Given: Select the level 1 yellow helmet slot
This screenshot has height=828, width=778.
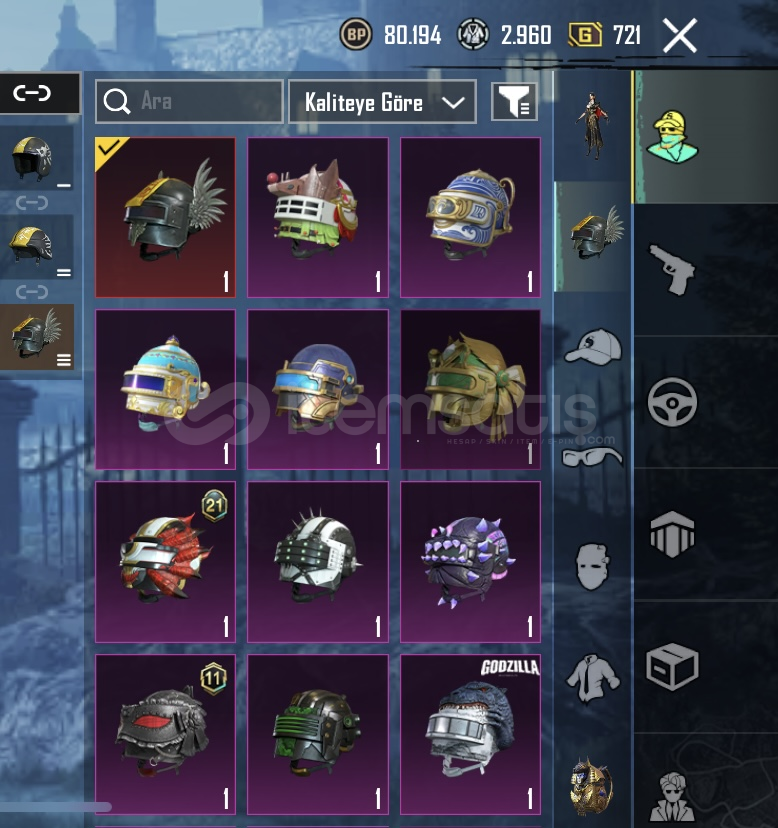Looking at the screenshot, I should (36, 158).
